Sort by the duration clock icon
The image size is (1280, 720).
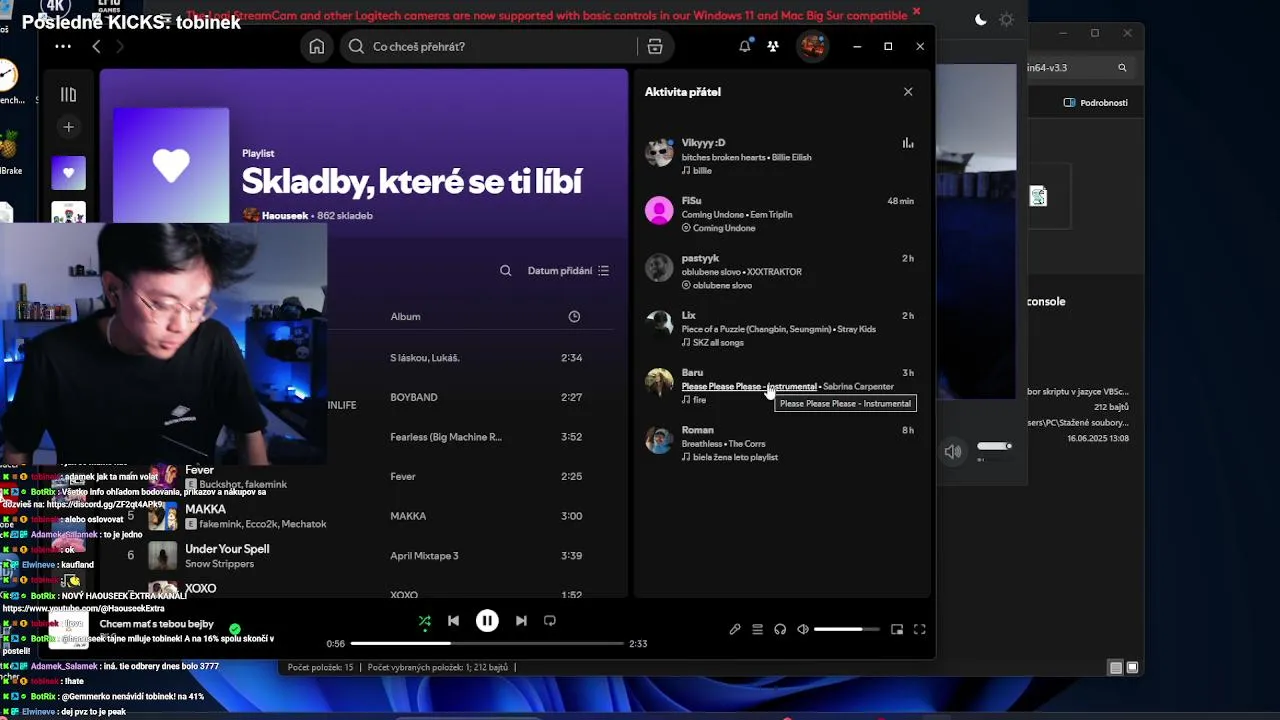(574, 317)
